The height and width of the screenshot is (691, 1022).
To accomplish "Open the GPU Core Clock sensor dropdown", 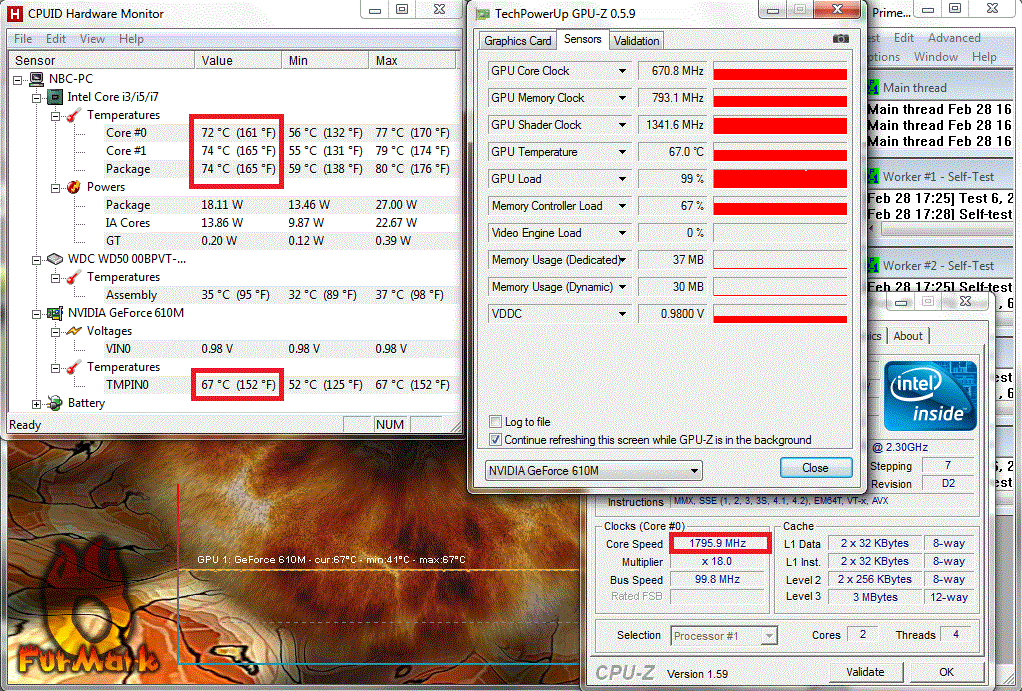I will click(622, 71).
